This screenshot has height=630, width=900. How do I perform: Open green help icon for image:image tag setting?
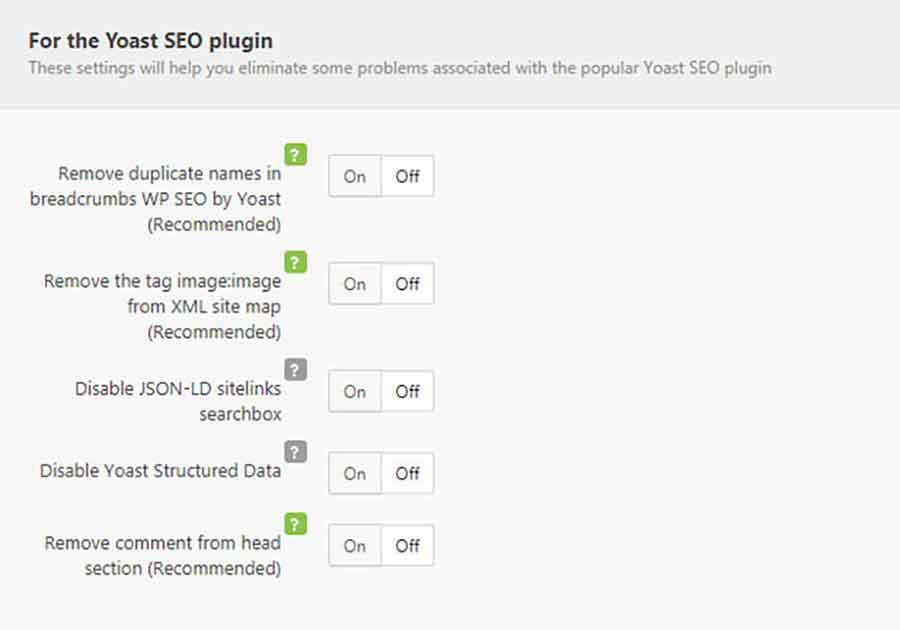tap(296, 262)
